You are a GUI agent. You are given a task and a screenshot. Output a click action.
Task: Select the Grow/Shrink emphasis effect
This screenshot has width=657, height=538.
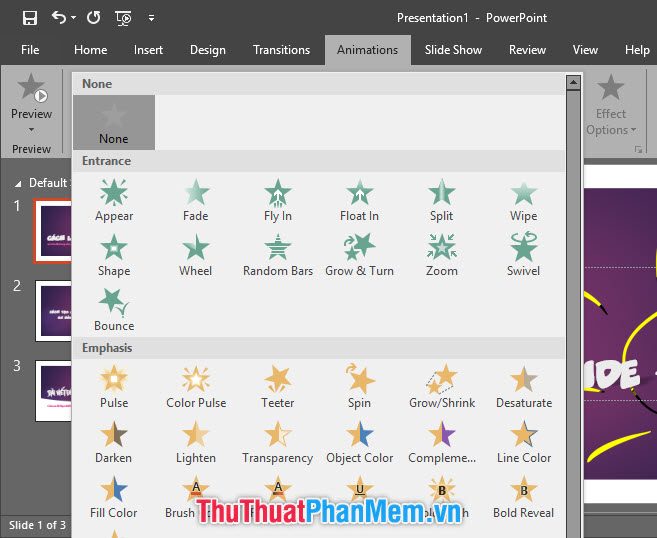[x=442, y=386]
